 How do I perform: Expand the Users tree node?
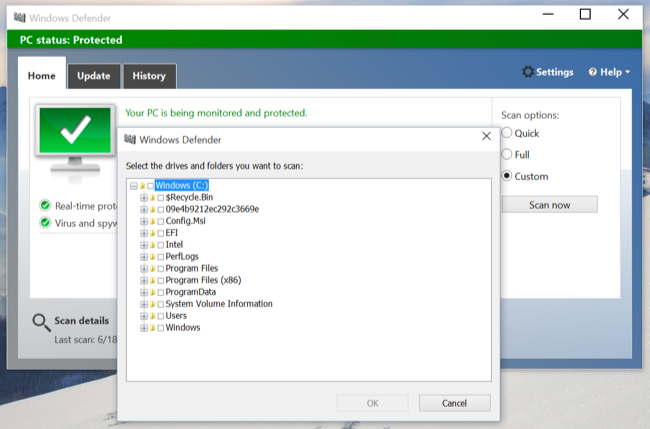(x=144, y=316)
